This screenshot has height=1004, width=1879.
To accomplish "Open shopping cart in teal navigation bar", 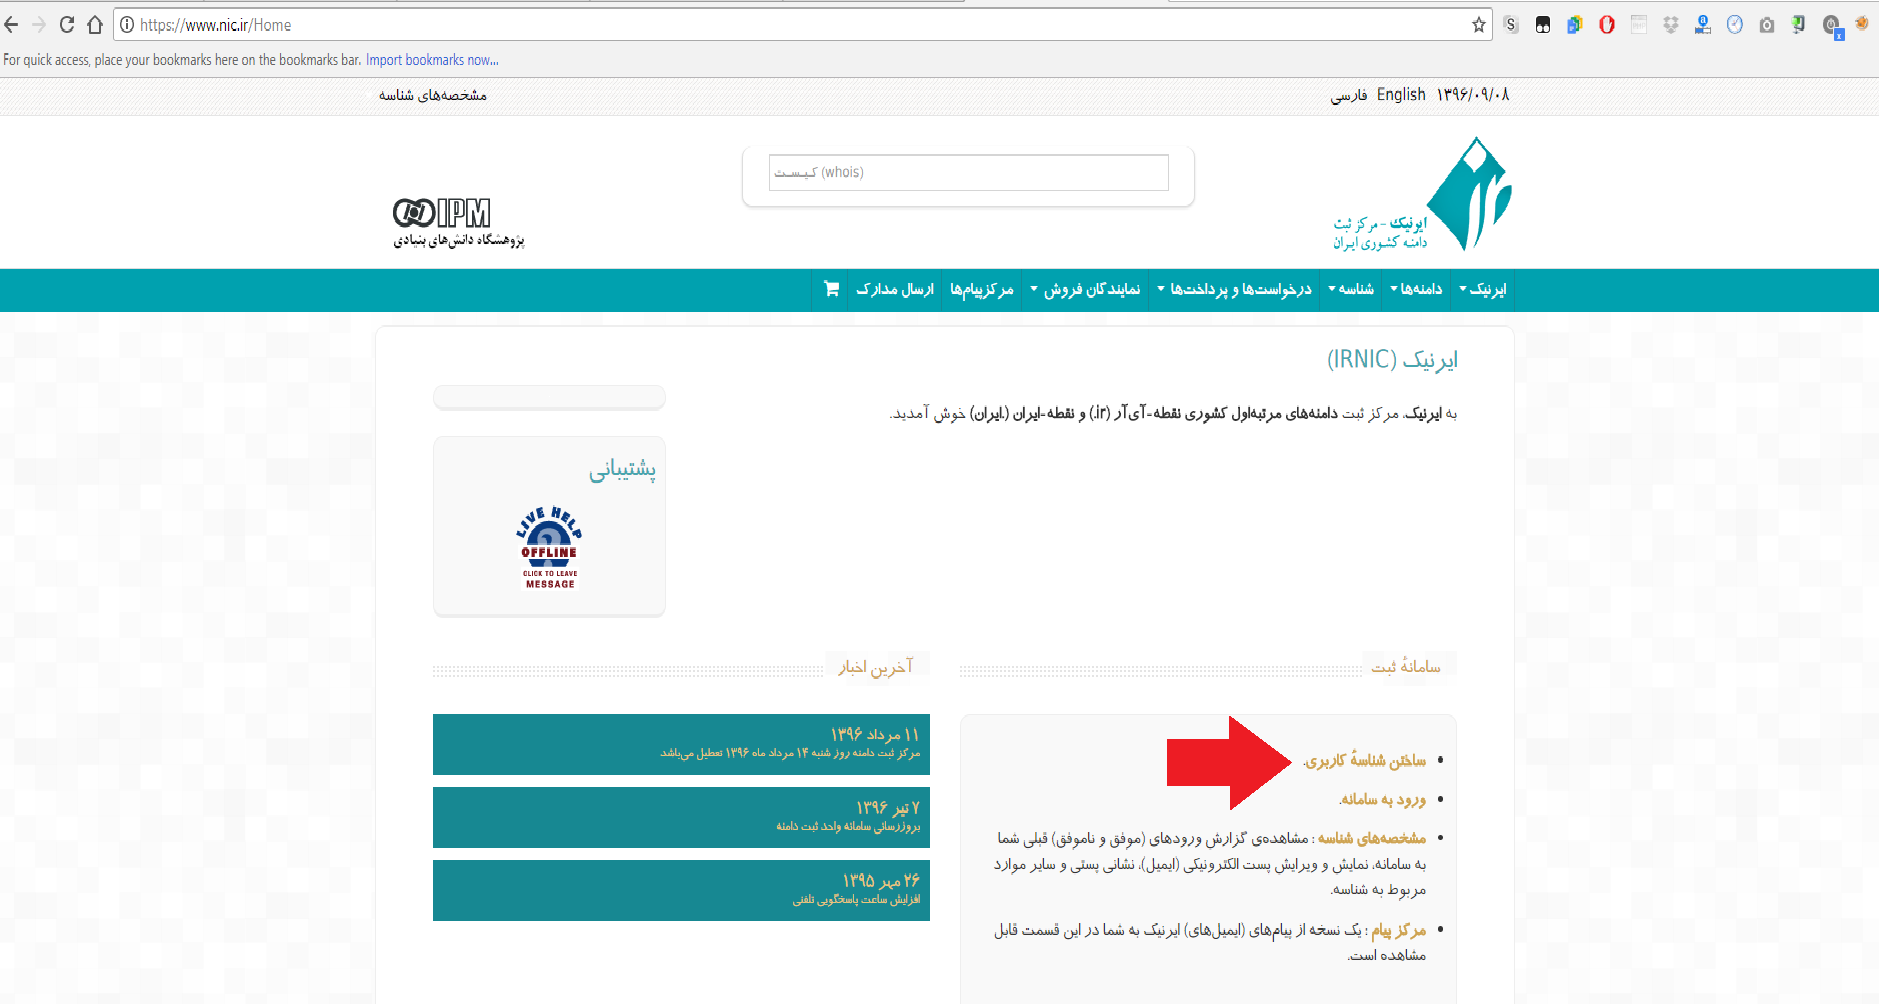I will (831, 289).
